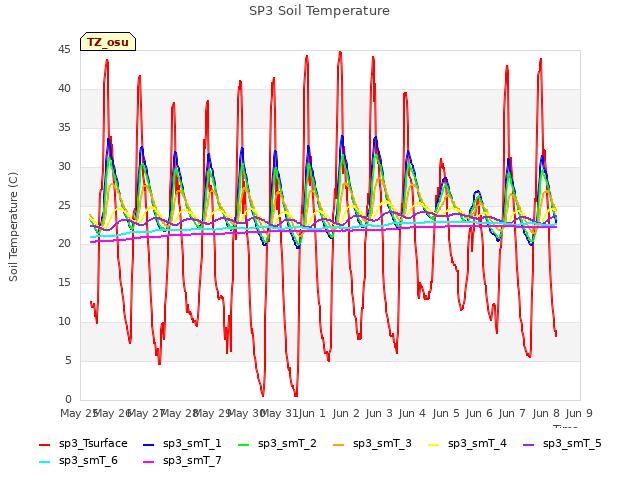Toggle sp3_Tsurface series in the legend

coord(83,444)
